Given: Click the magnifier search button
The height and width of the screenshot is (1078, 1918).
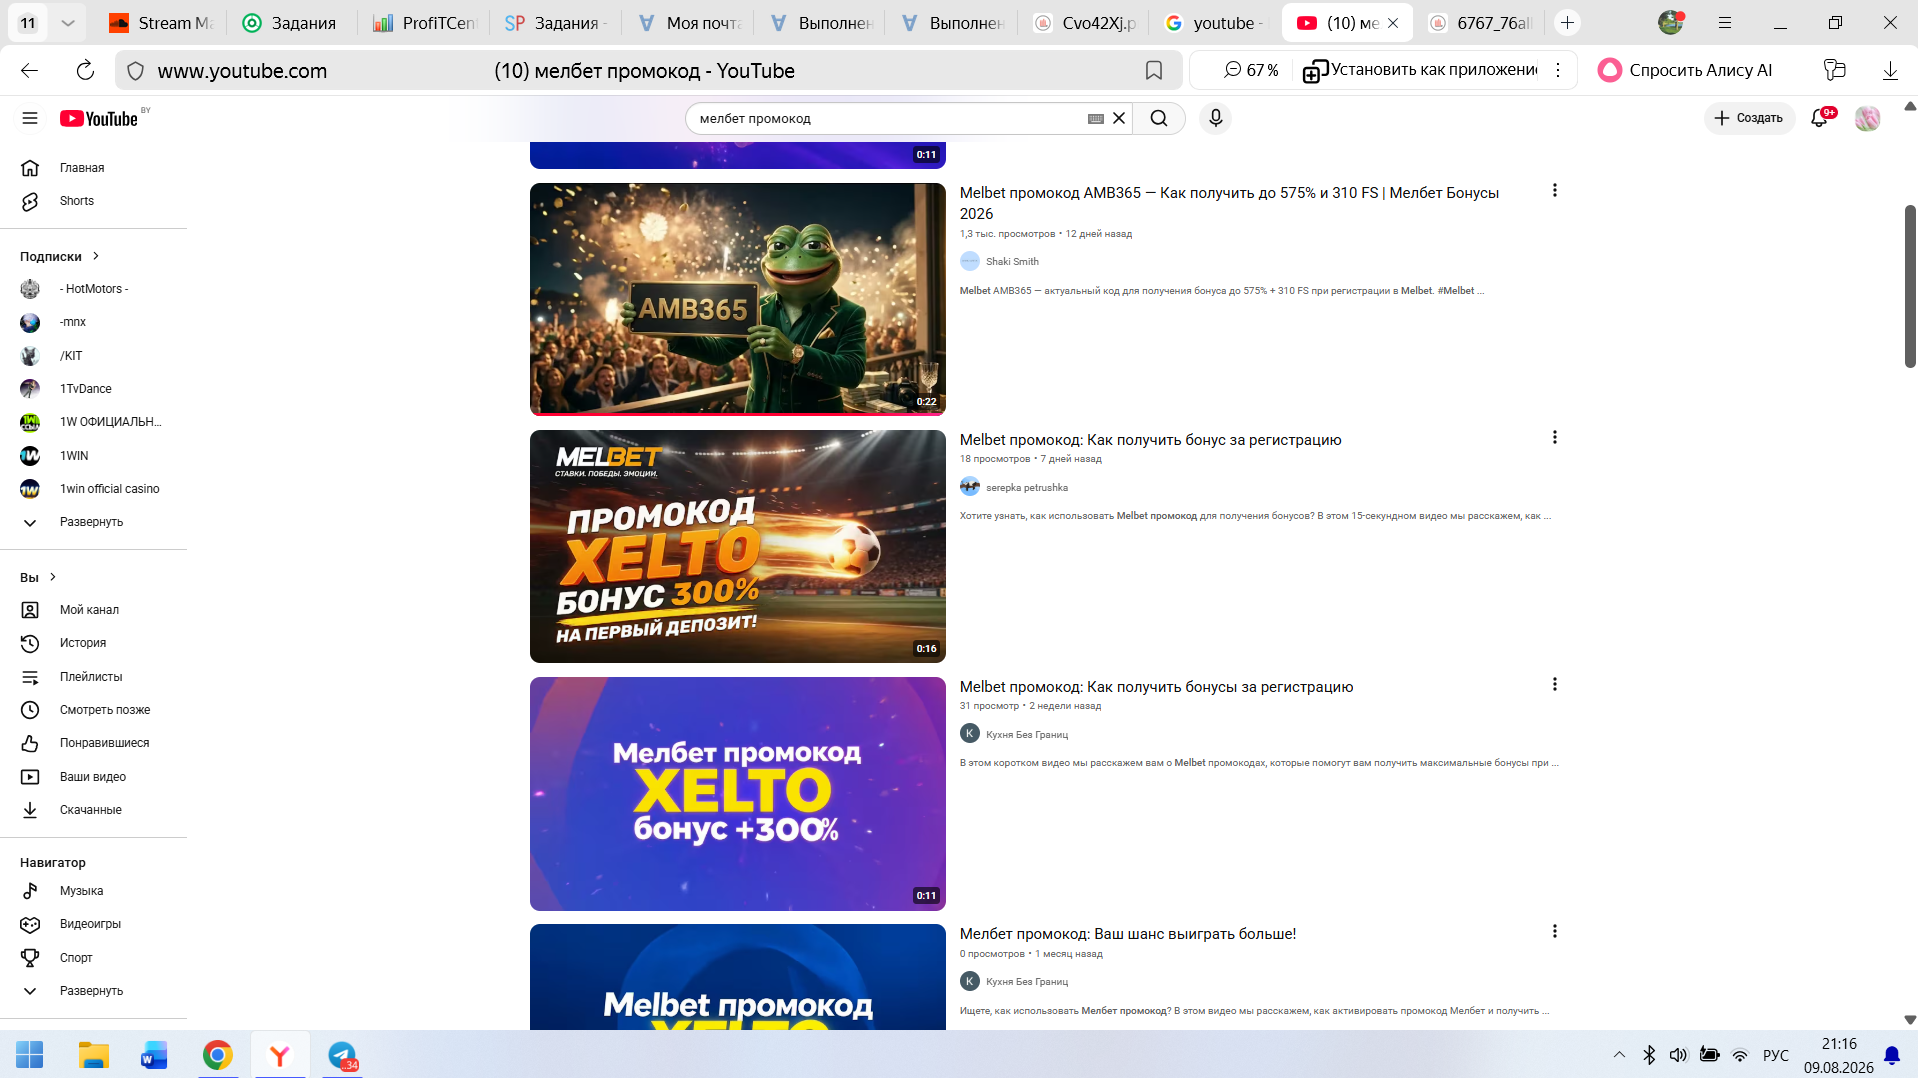Looking at the screenshot, I should 1159,118.
